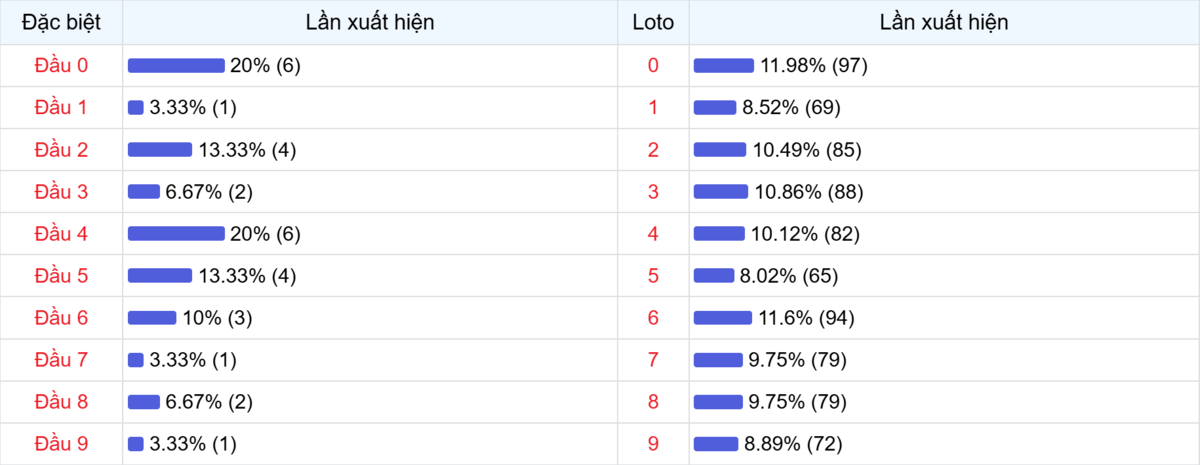Viewport: 1200px width, 465px height.
Task: Click the Loto number 3 label
Action: point(653,191)
